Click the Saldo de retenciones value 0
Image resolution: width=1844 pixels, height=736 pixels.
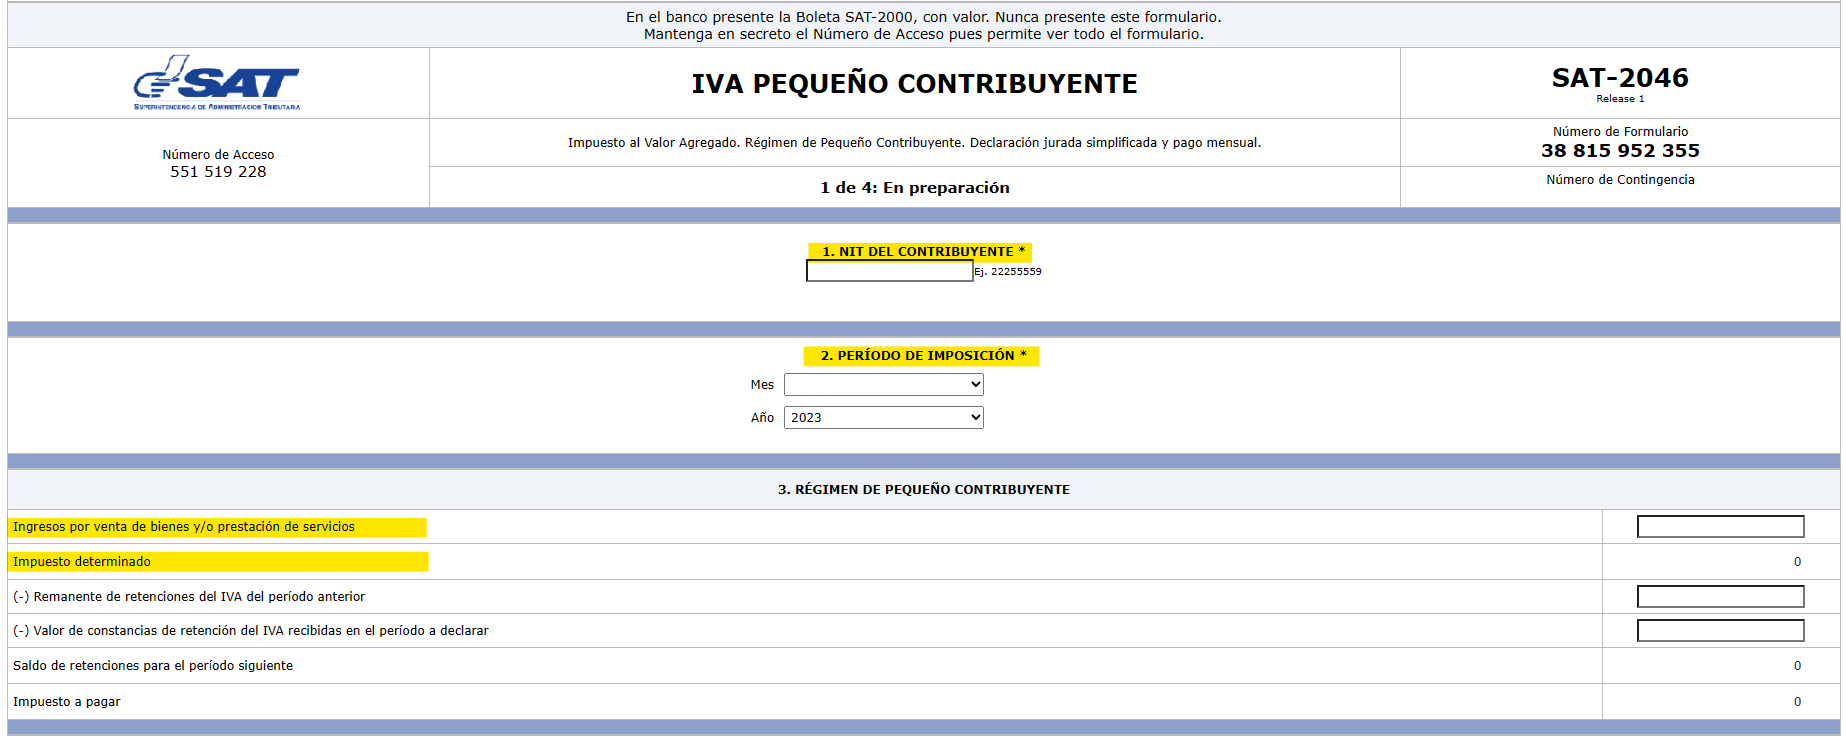pos(1797,666)
